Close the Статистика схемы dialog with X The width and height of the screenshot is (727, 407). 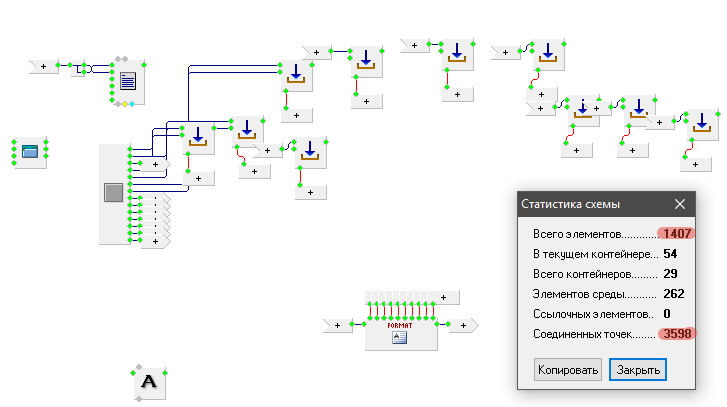click(x=680, y=204)
